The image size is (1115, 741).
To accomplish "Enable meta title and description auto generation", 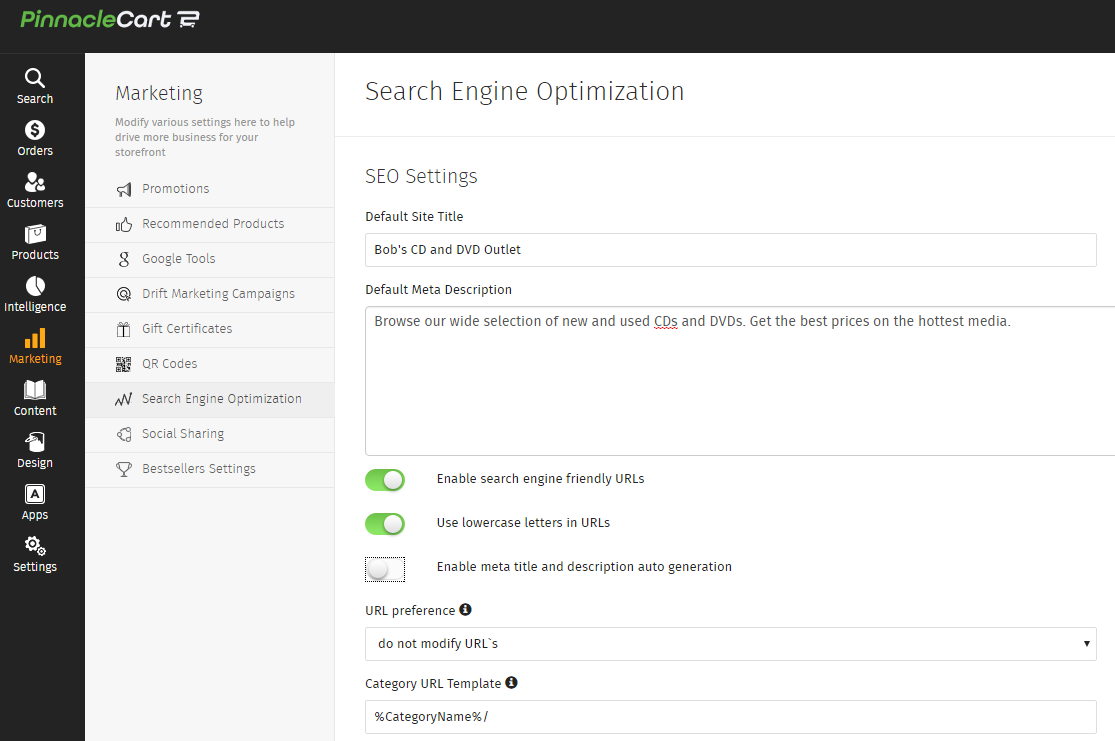I will pyautogui.click(x=385, y=569).
